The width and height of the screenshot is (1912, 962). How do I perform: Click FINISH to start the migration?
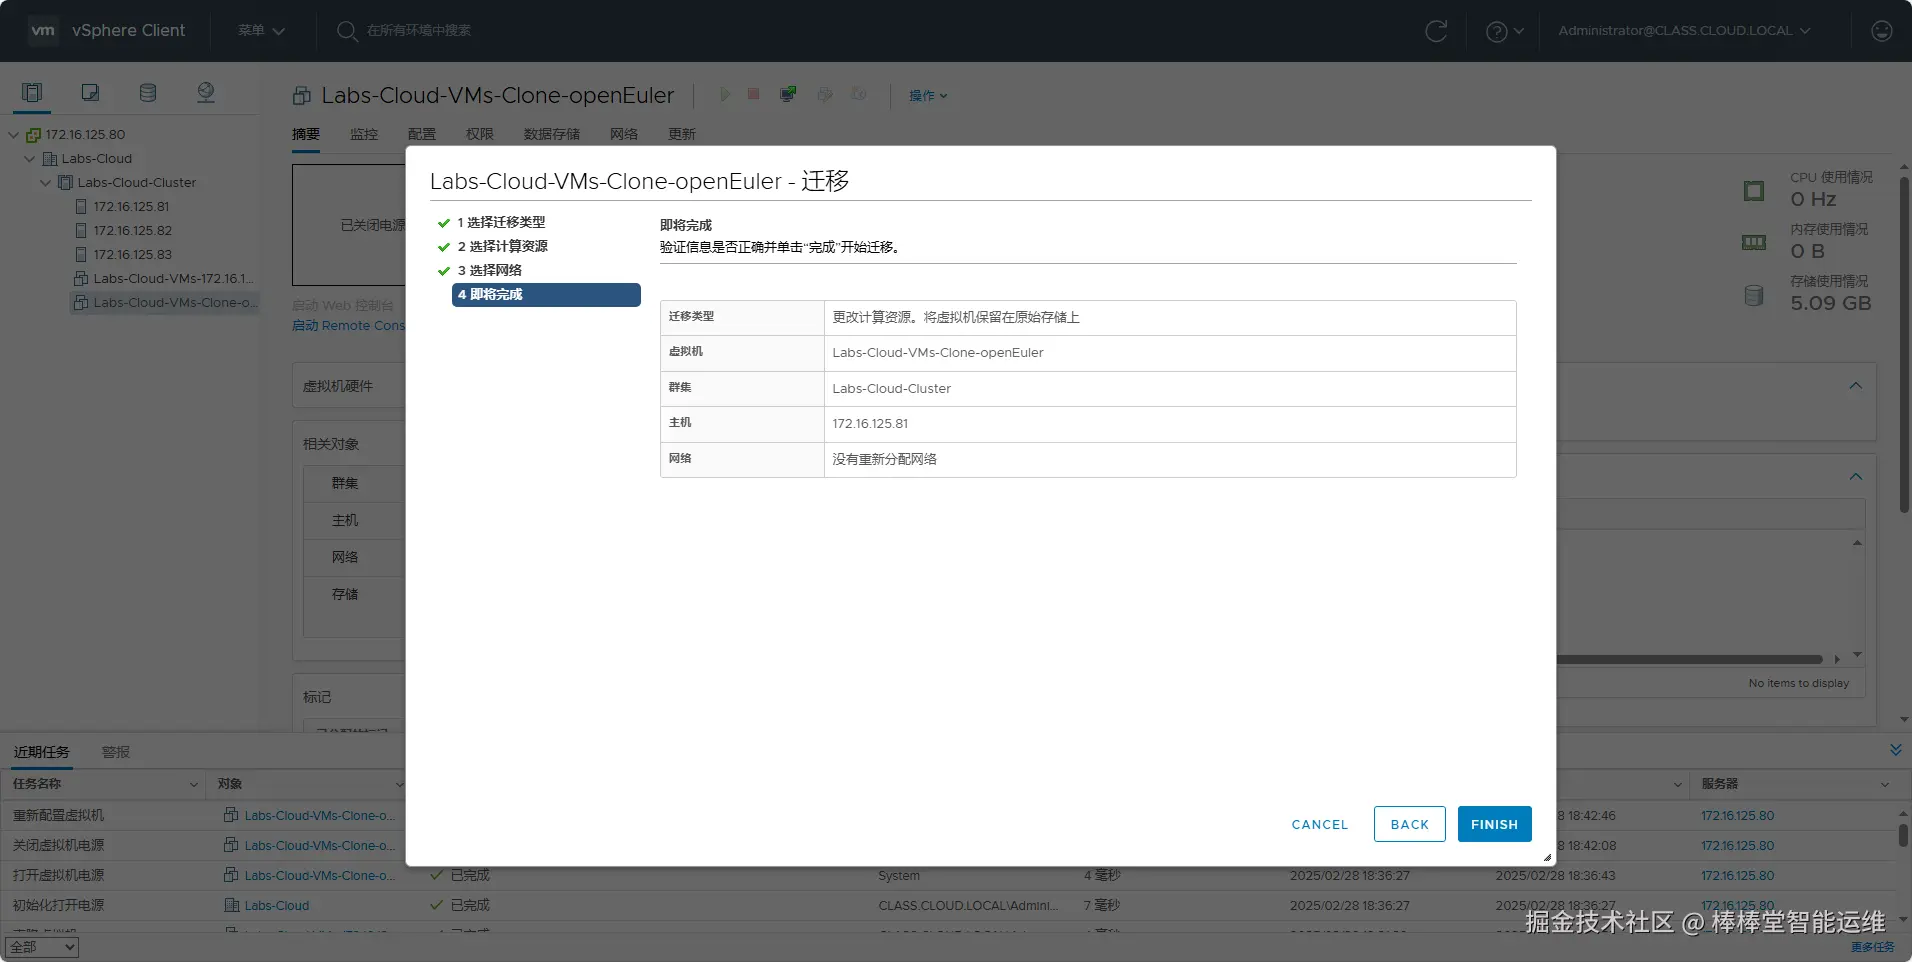[x=1495, y=824]
